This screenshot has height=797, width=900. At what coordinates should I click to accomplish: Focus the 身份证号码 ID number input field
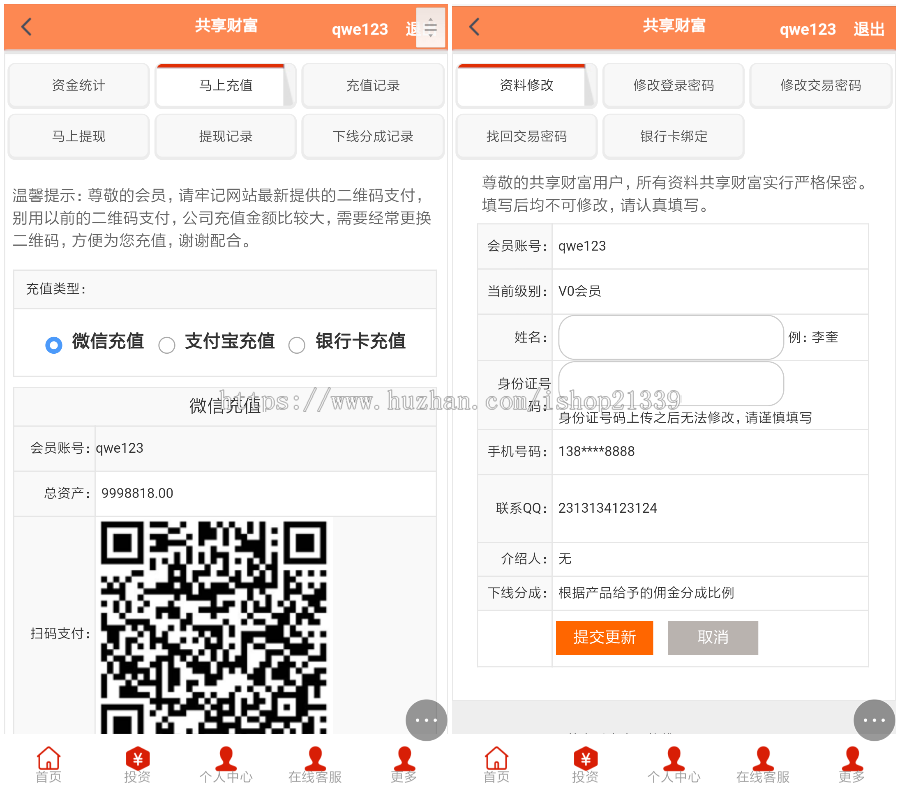click(x=671, y=384)
